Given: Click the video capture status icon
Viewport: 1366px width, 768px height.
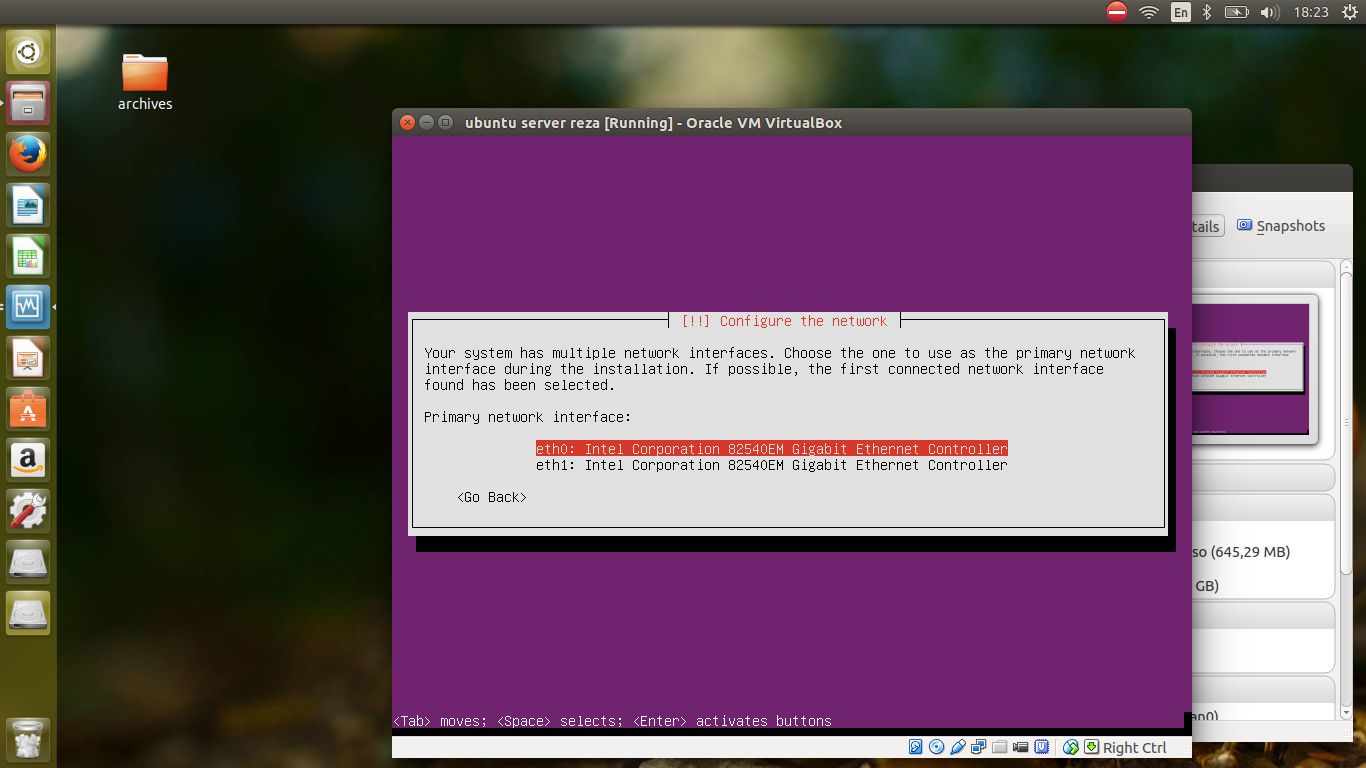Looking at the screenshot, I should [1021, 747].
